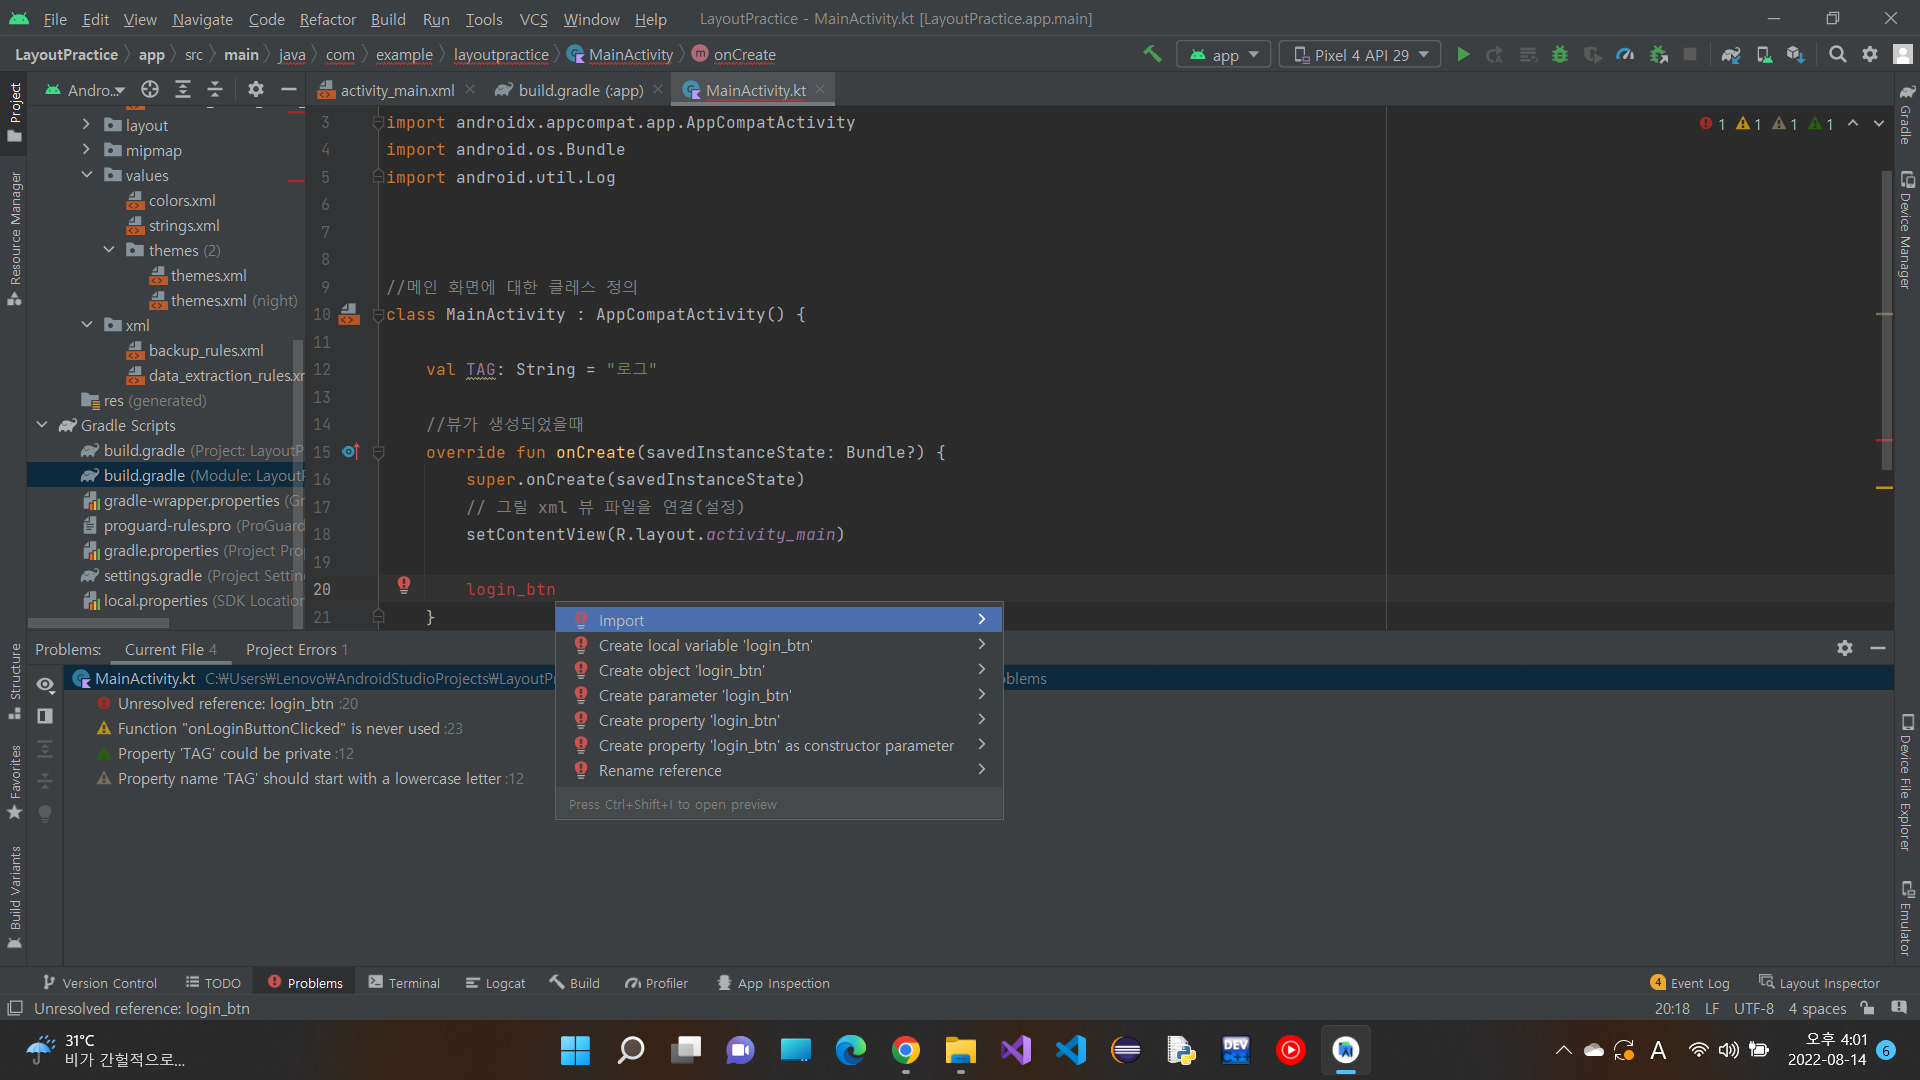The height and width of the screenshot is (1080, 1920).
Task: Toggle the Logcat tool window
Action: (495, 983)
